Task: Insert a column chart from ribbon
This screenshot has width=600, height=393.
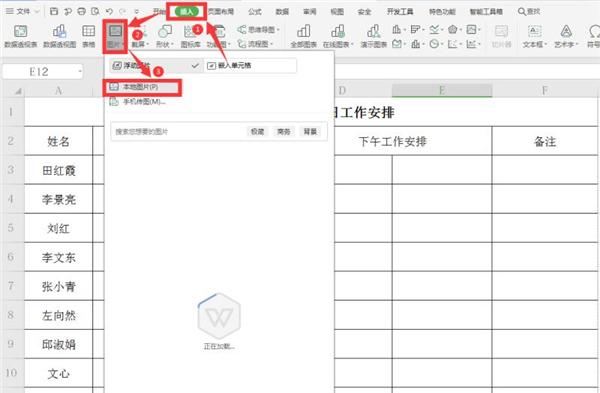Action: coord(398,29)
